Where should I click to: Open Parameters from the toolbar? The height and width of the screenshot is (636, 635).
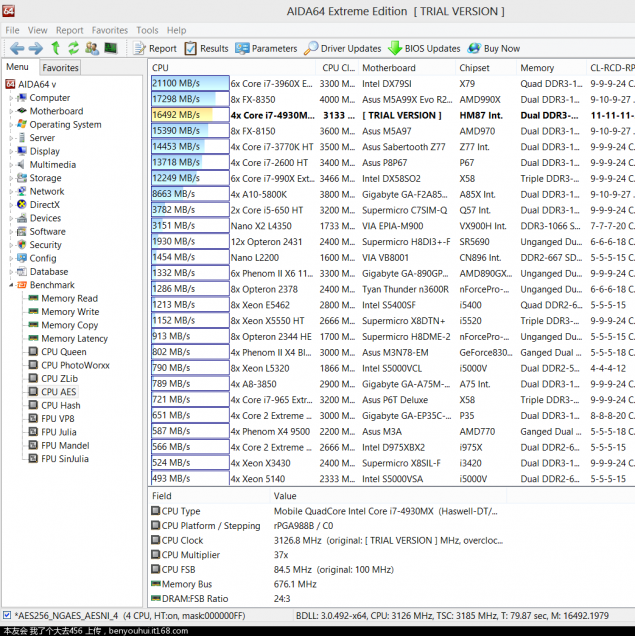(266, 49)
